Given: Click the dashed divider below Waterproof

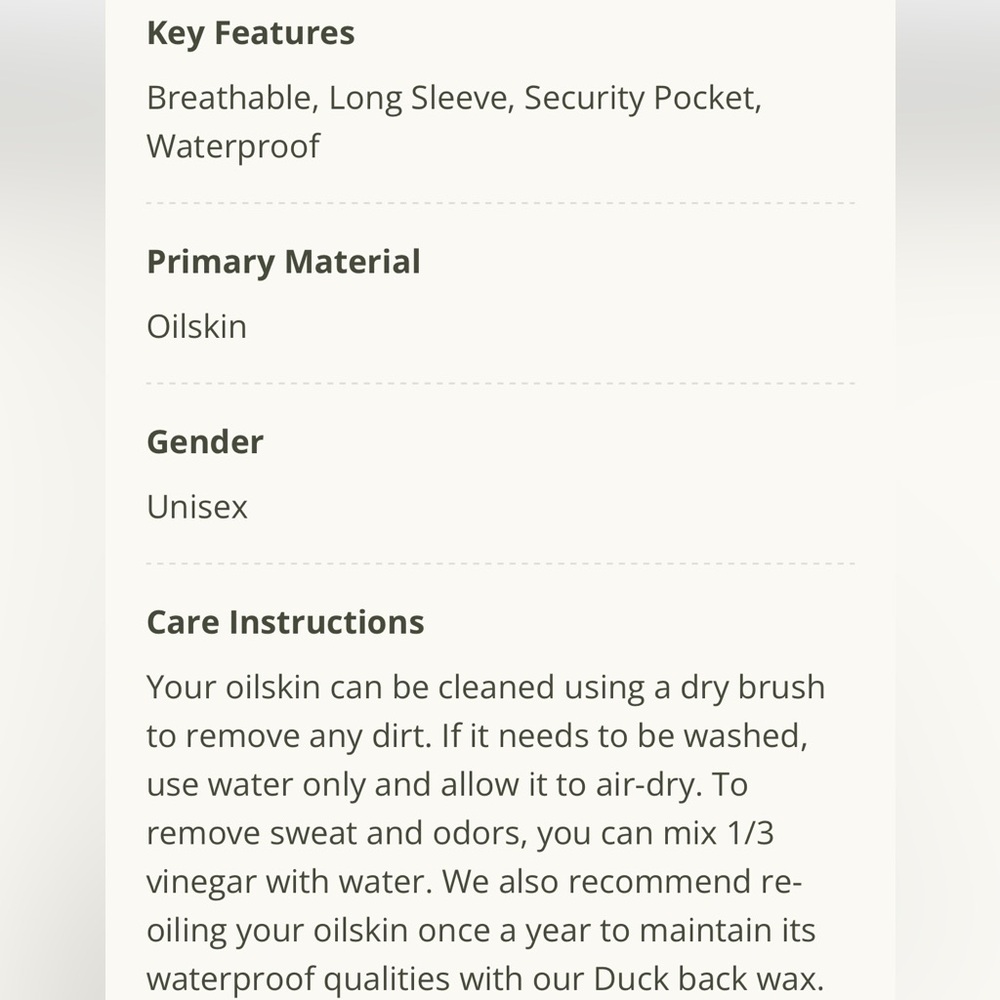Looking at the screenshot, I should click(x=500, y=203).
